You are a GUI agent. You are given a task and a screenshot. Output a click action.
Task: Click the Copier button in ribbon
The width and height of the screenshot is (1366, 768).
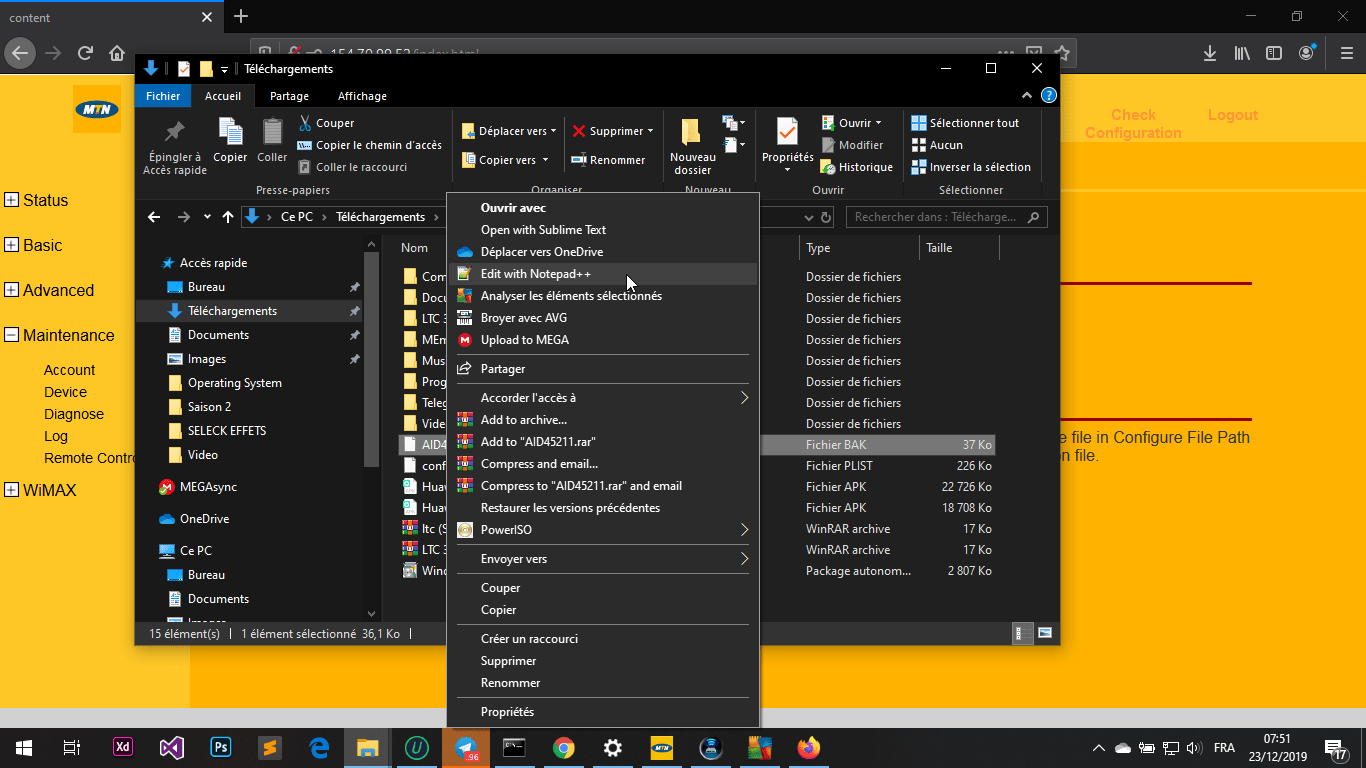pyautogui.click(x=230, y=140)
